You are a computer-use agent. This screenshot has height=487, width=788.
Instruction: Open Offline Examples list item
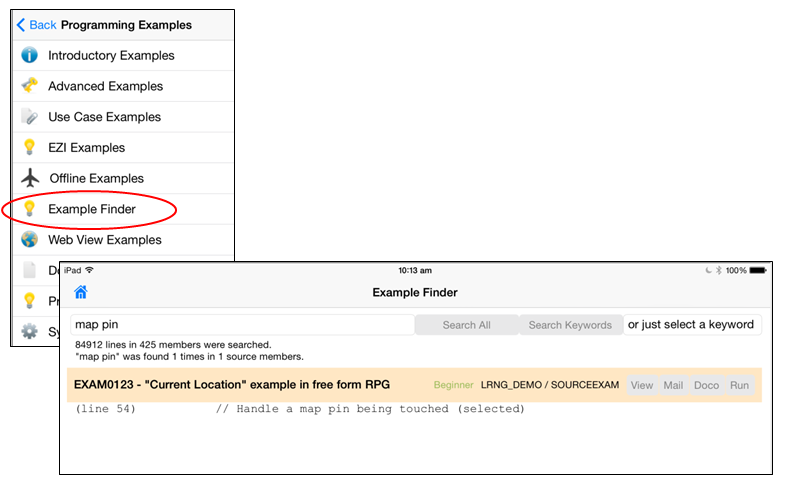[124, 178]
